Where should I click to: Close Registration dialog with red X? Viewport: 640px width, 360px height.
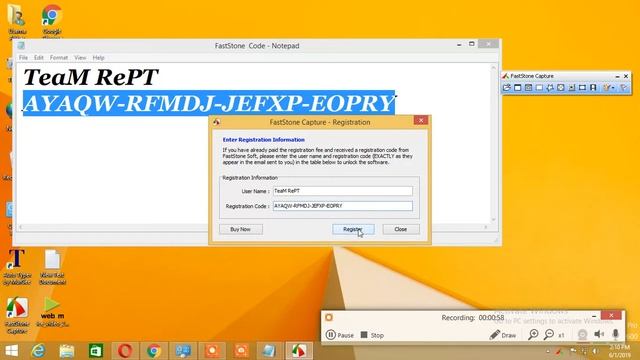[421, 120]
